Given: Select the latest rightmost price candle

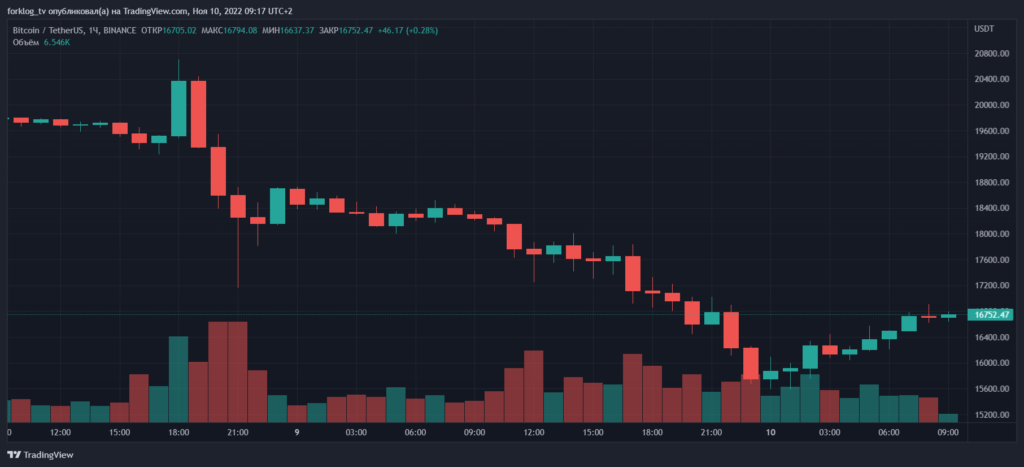Looking at the screenshot, I should pyautogui.click(x=948, y=316).
